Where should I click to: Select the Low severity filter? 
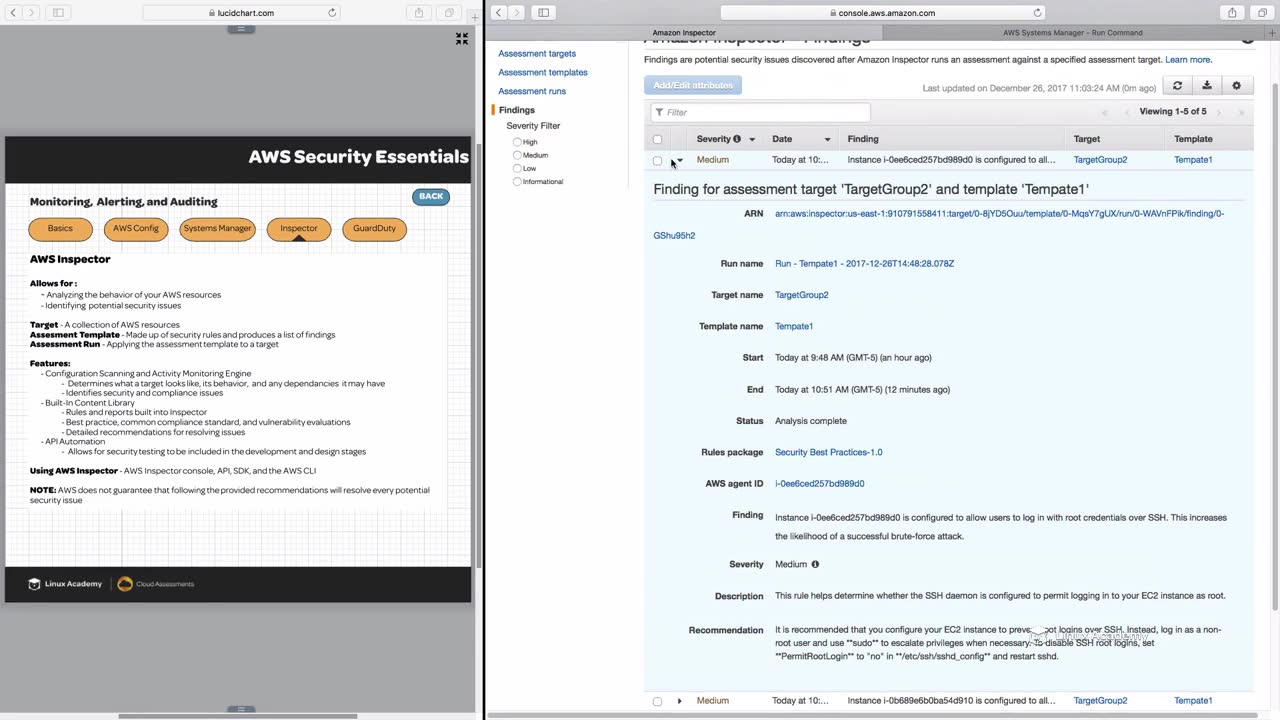tap(517, 168)
